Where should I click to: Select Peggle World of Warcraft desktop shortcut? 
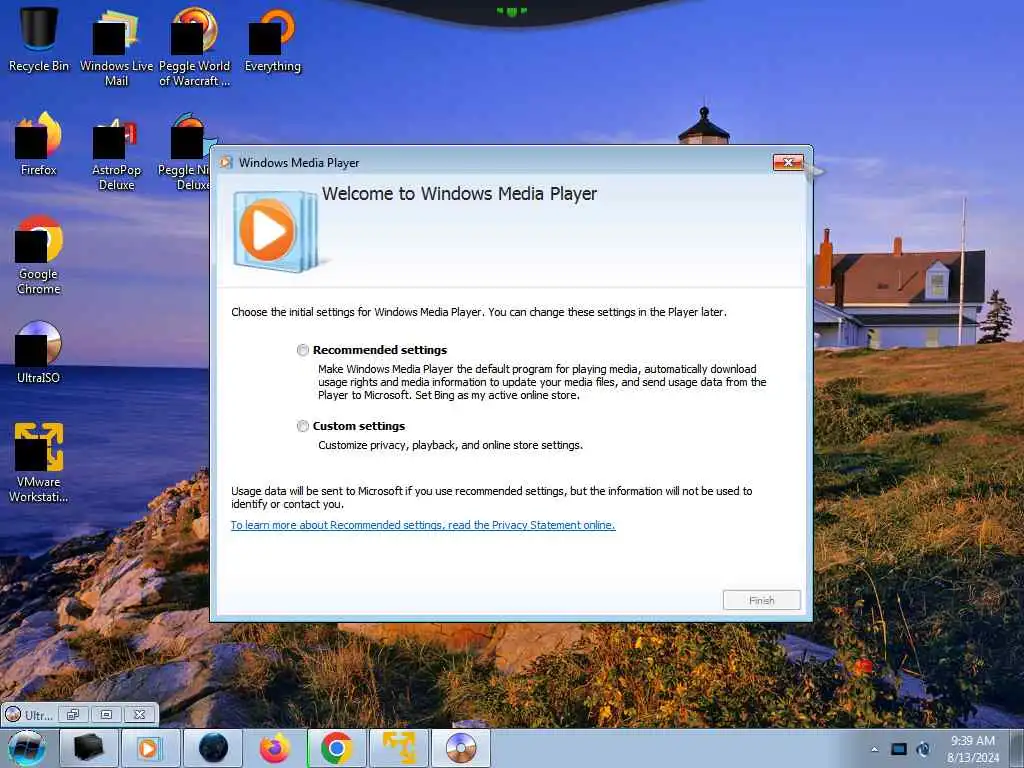click(x=194, y=47)
